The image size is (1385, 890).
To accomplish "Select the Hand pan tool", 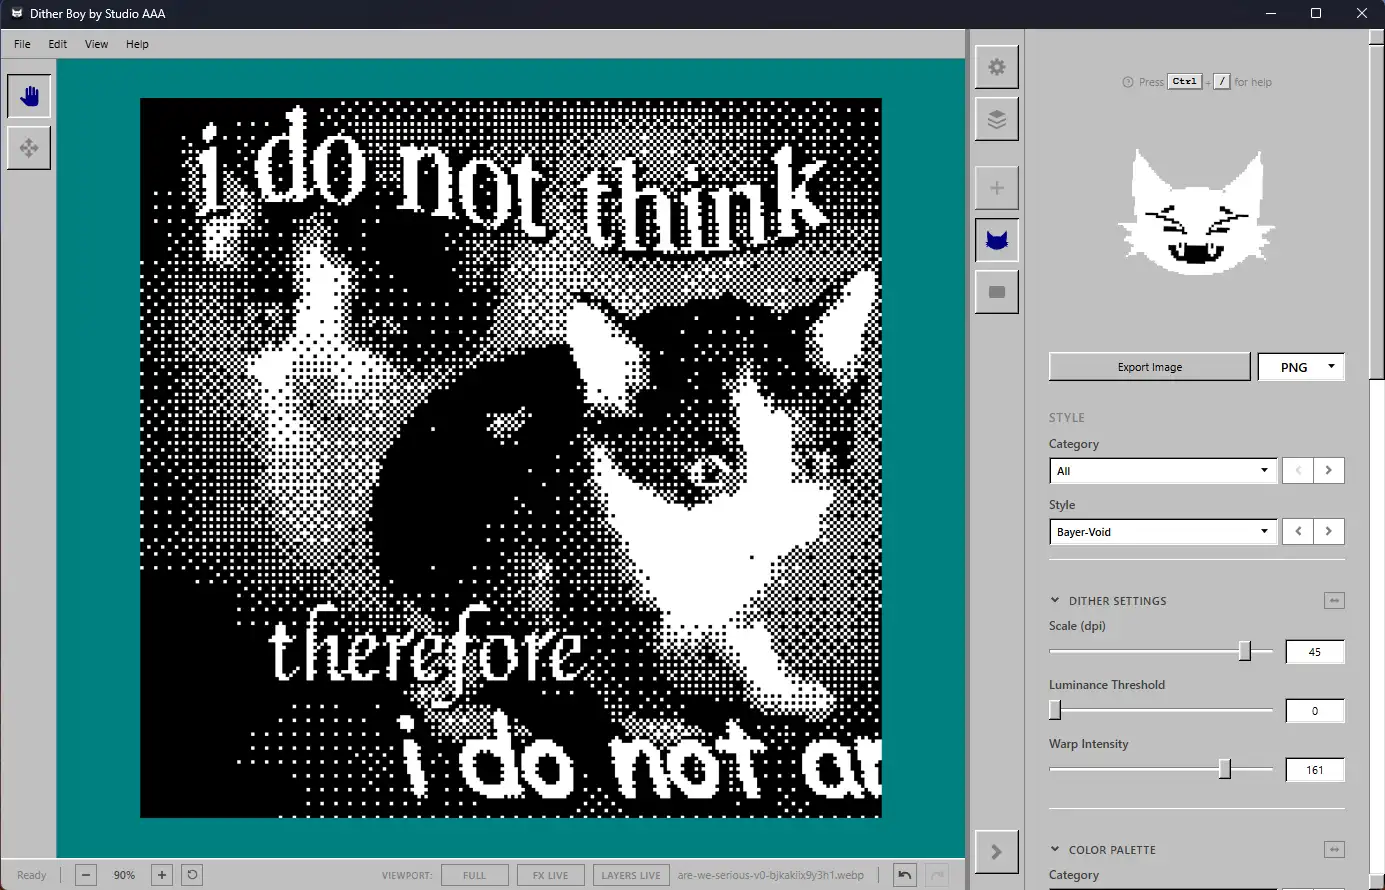I will [29, 96].
